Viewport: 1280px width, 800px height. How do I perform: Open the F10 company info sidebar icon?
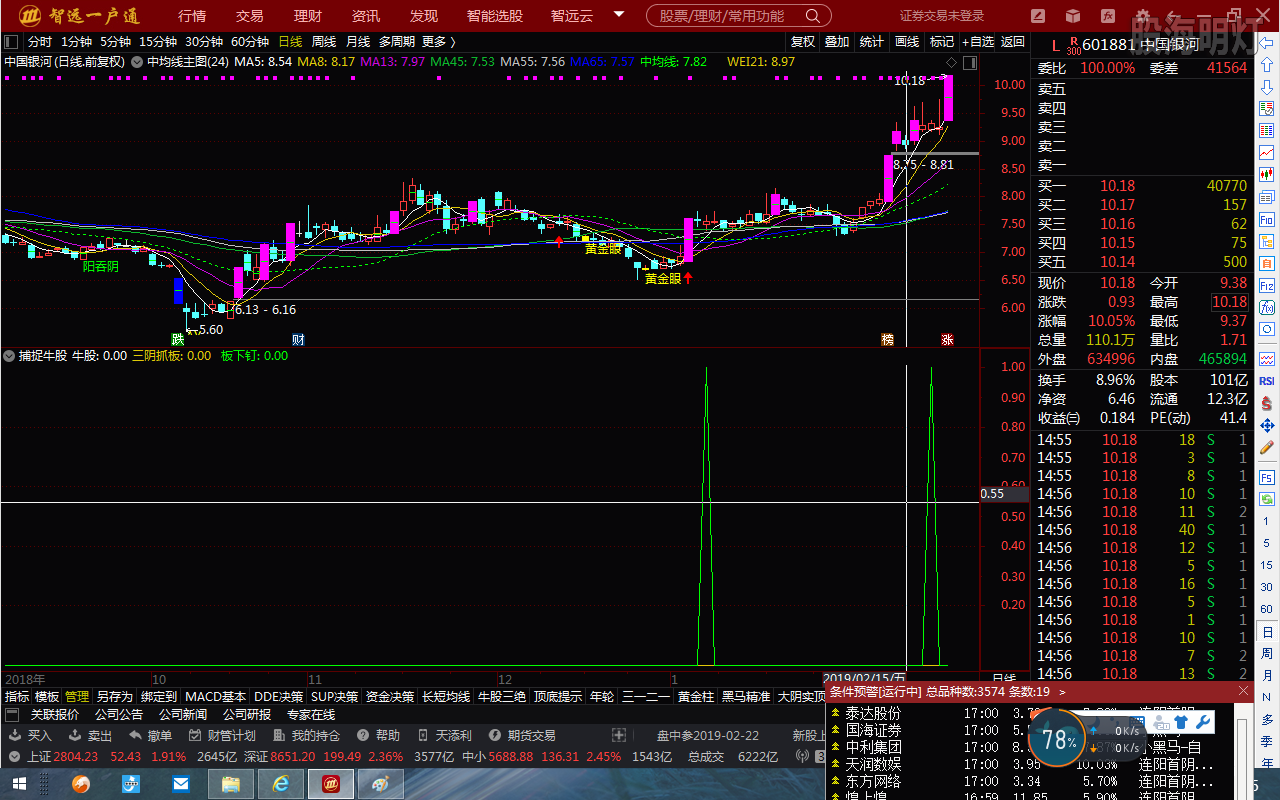[1267, 219]
